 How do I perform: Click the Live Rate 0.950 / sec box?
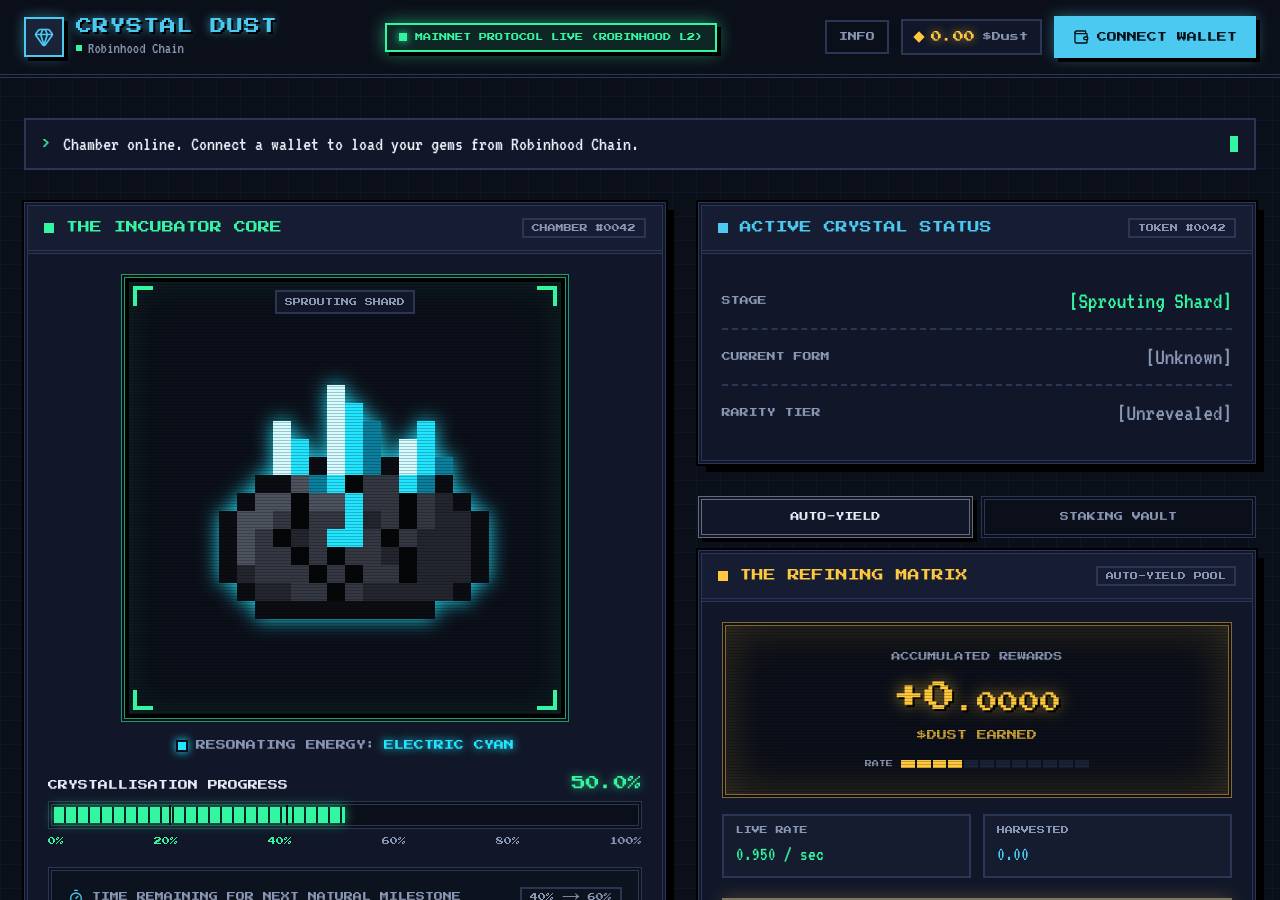[x=846, y=846]
